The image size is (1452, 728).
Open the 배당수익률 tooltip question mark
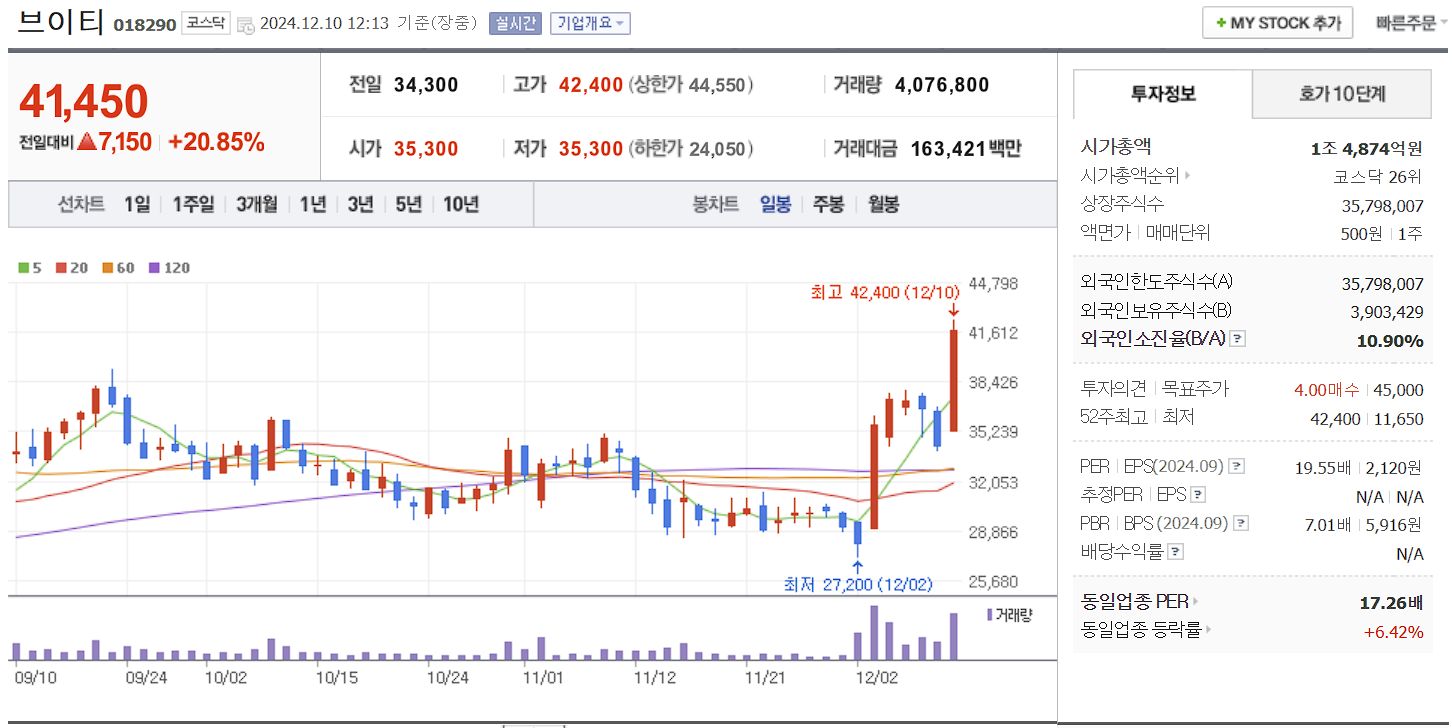coord(1175,552)
